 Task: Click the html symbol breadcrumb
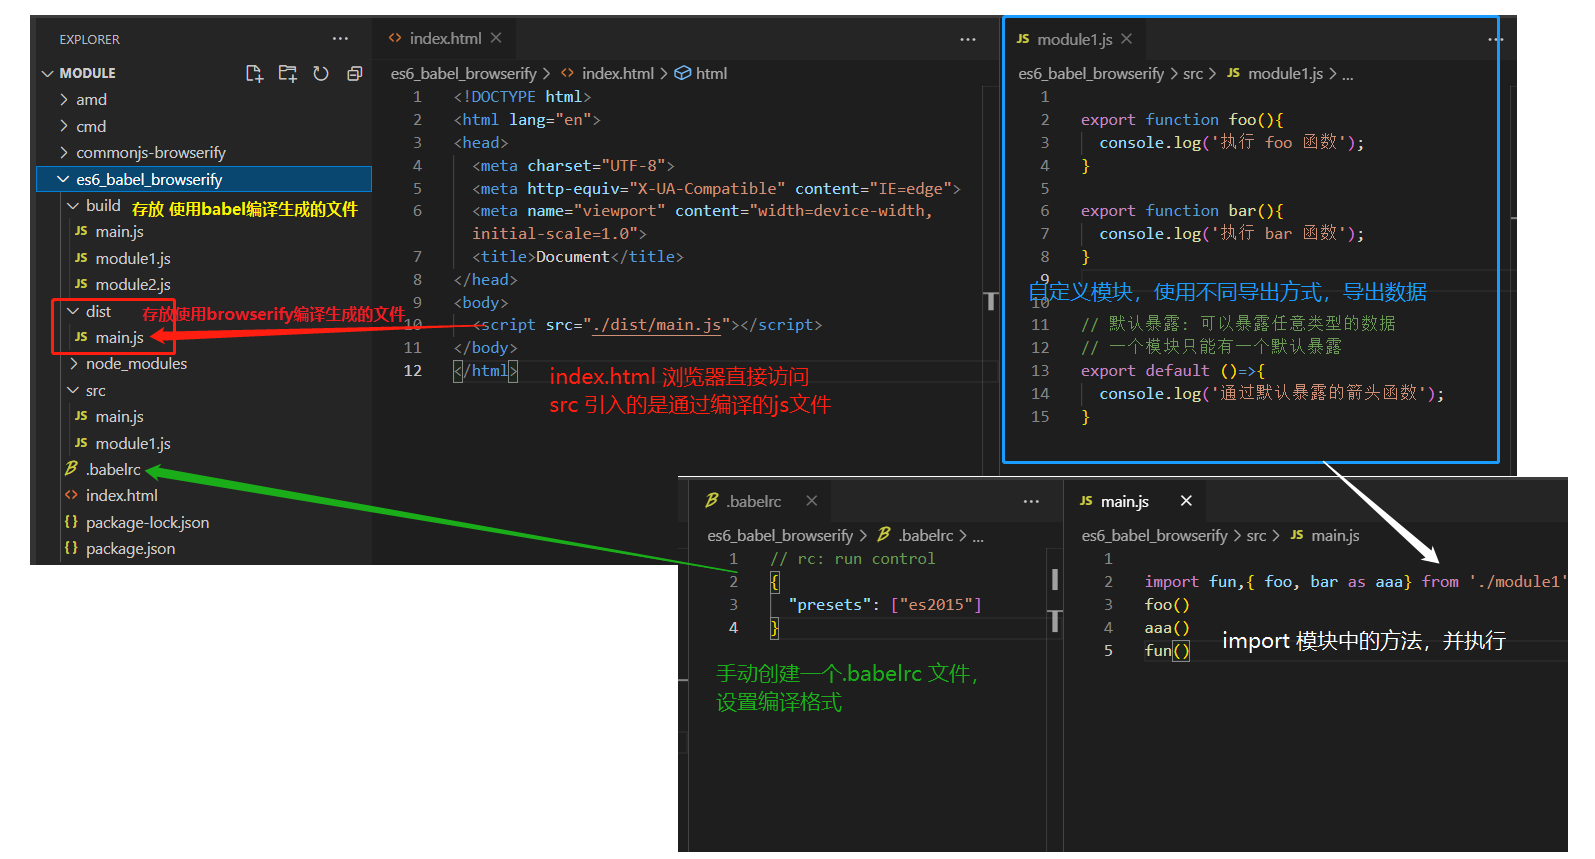(711, 73)
